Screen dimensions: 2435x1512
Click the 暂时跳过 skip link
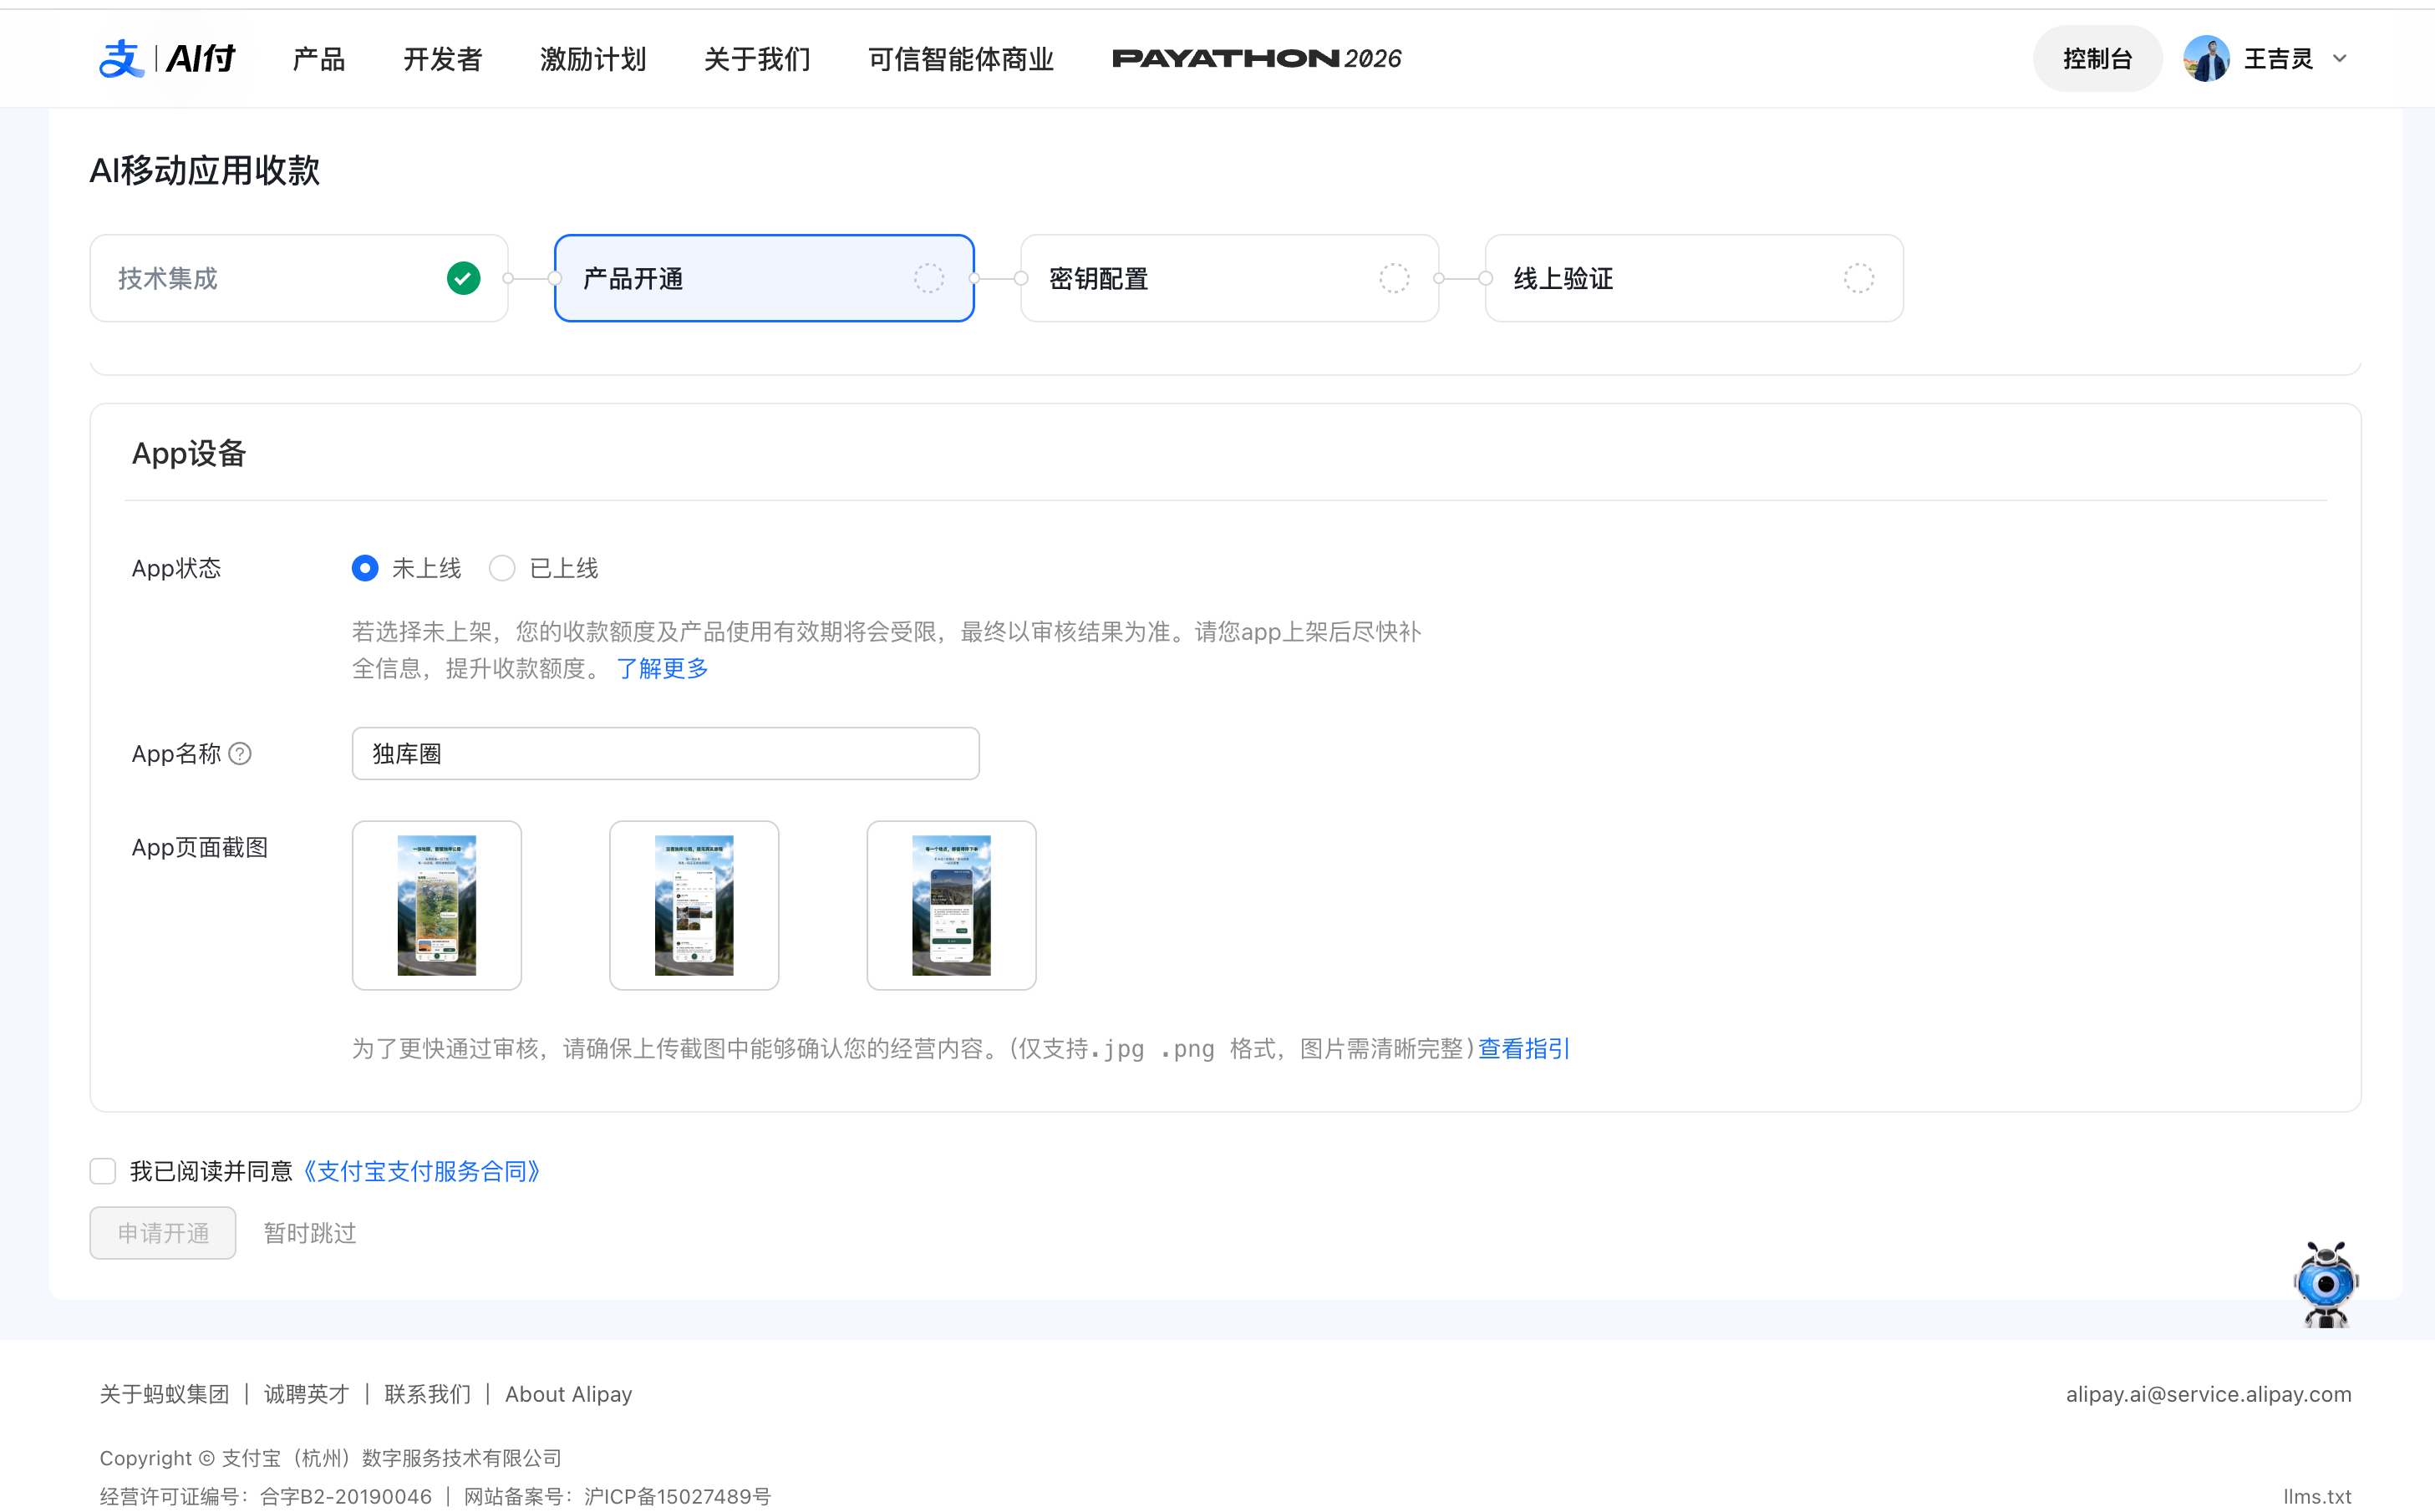pos(310,1233)
